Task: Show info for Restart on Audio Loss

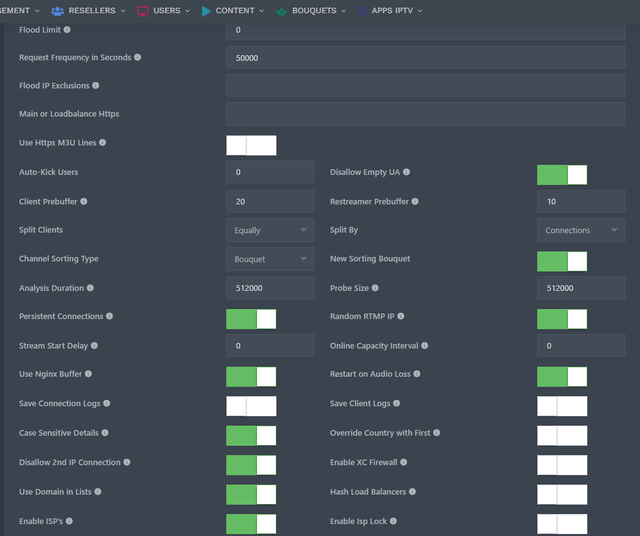Action: click(417, 374)
